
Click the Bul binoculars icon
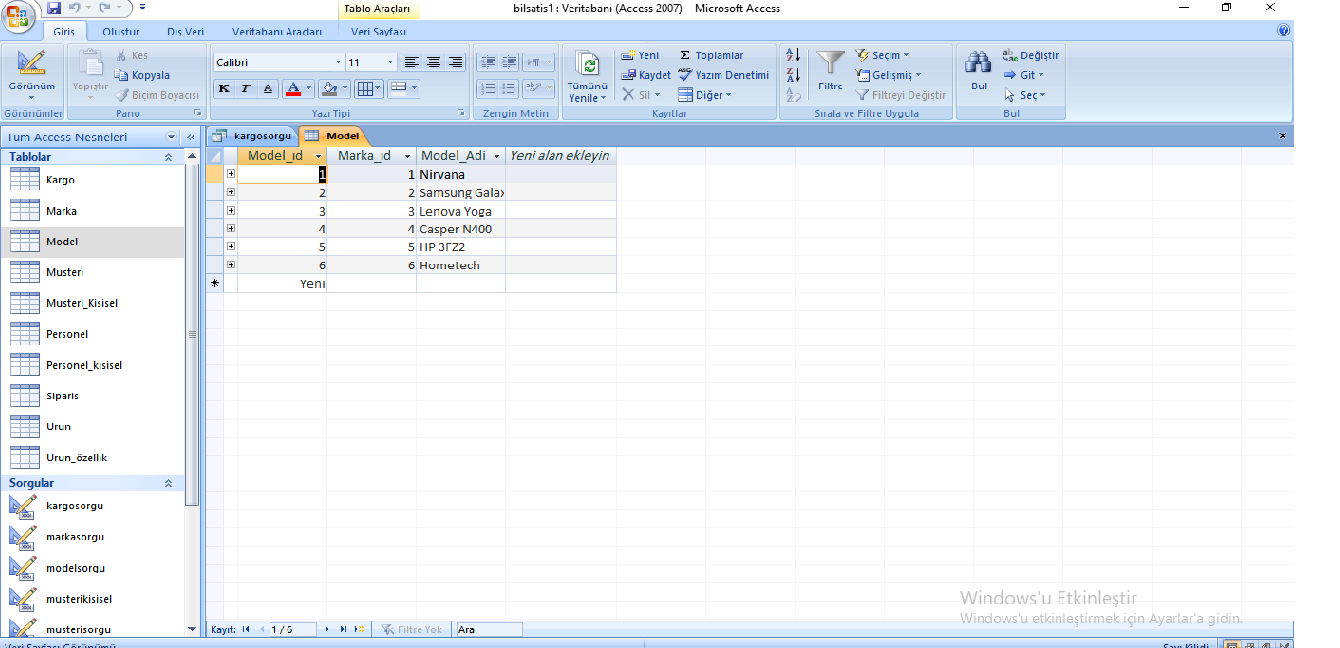coord(977,65)
